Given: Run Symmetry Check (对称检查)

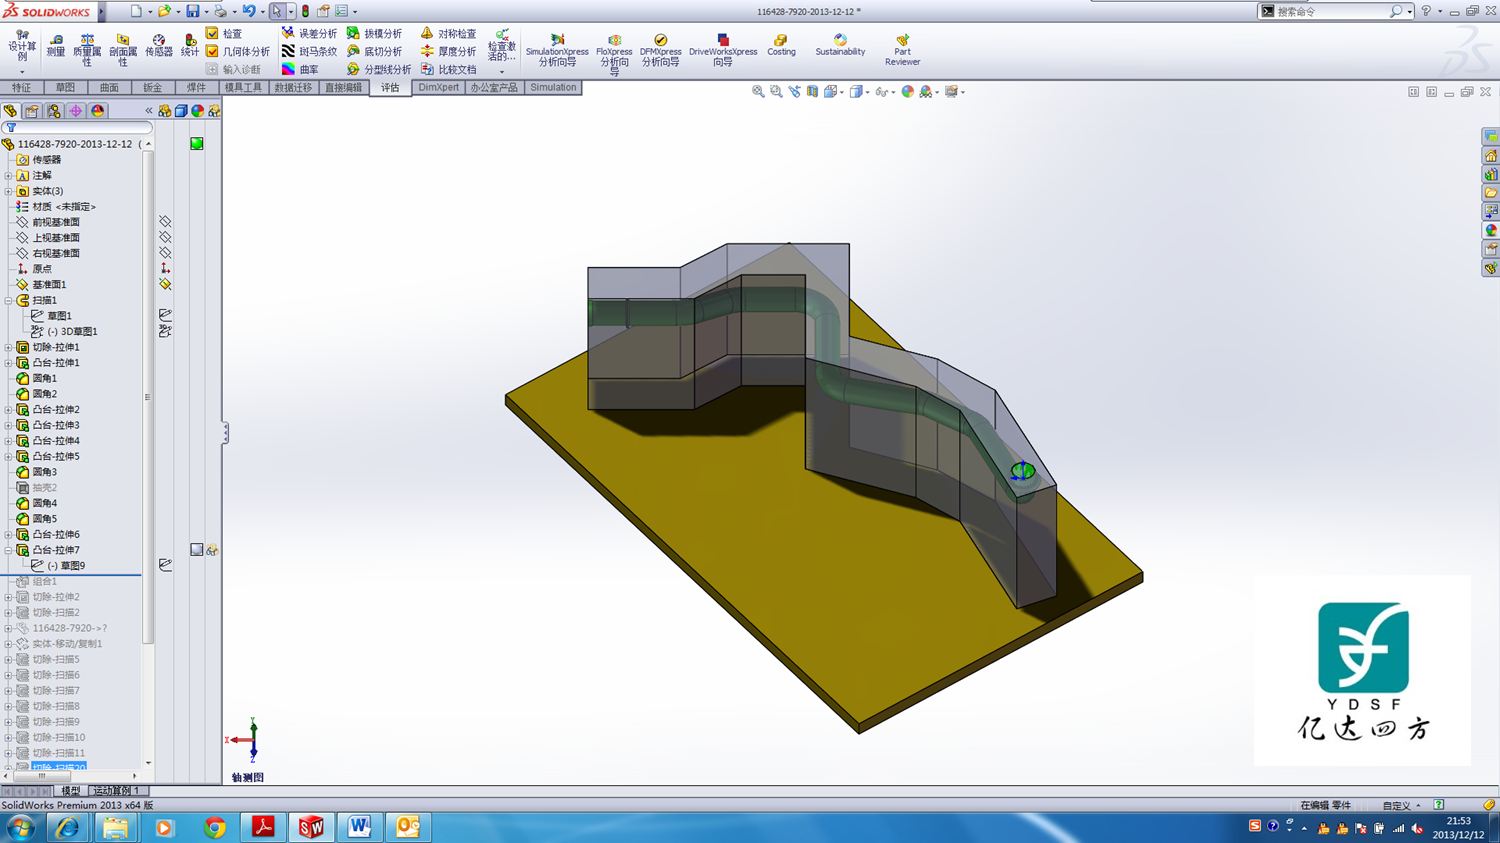Looking at the screenshot, I should (x=448, y=34).
